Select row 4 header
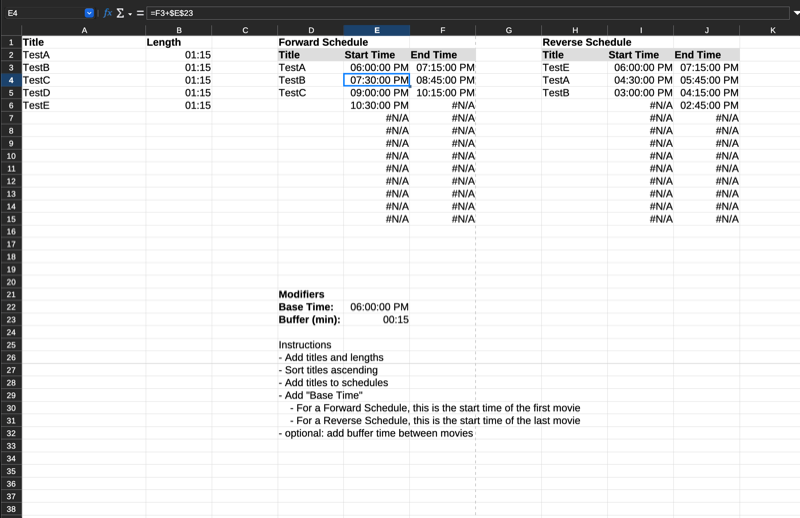800x518 pixels. pyautogui.click(x=11, y=80)
